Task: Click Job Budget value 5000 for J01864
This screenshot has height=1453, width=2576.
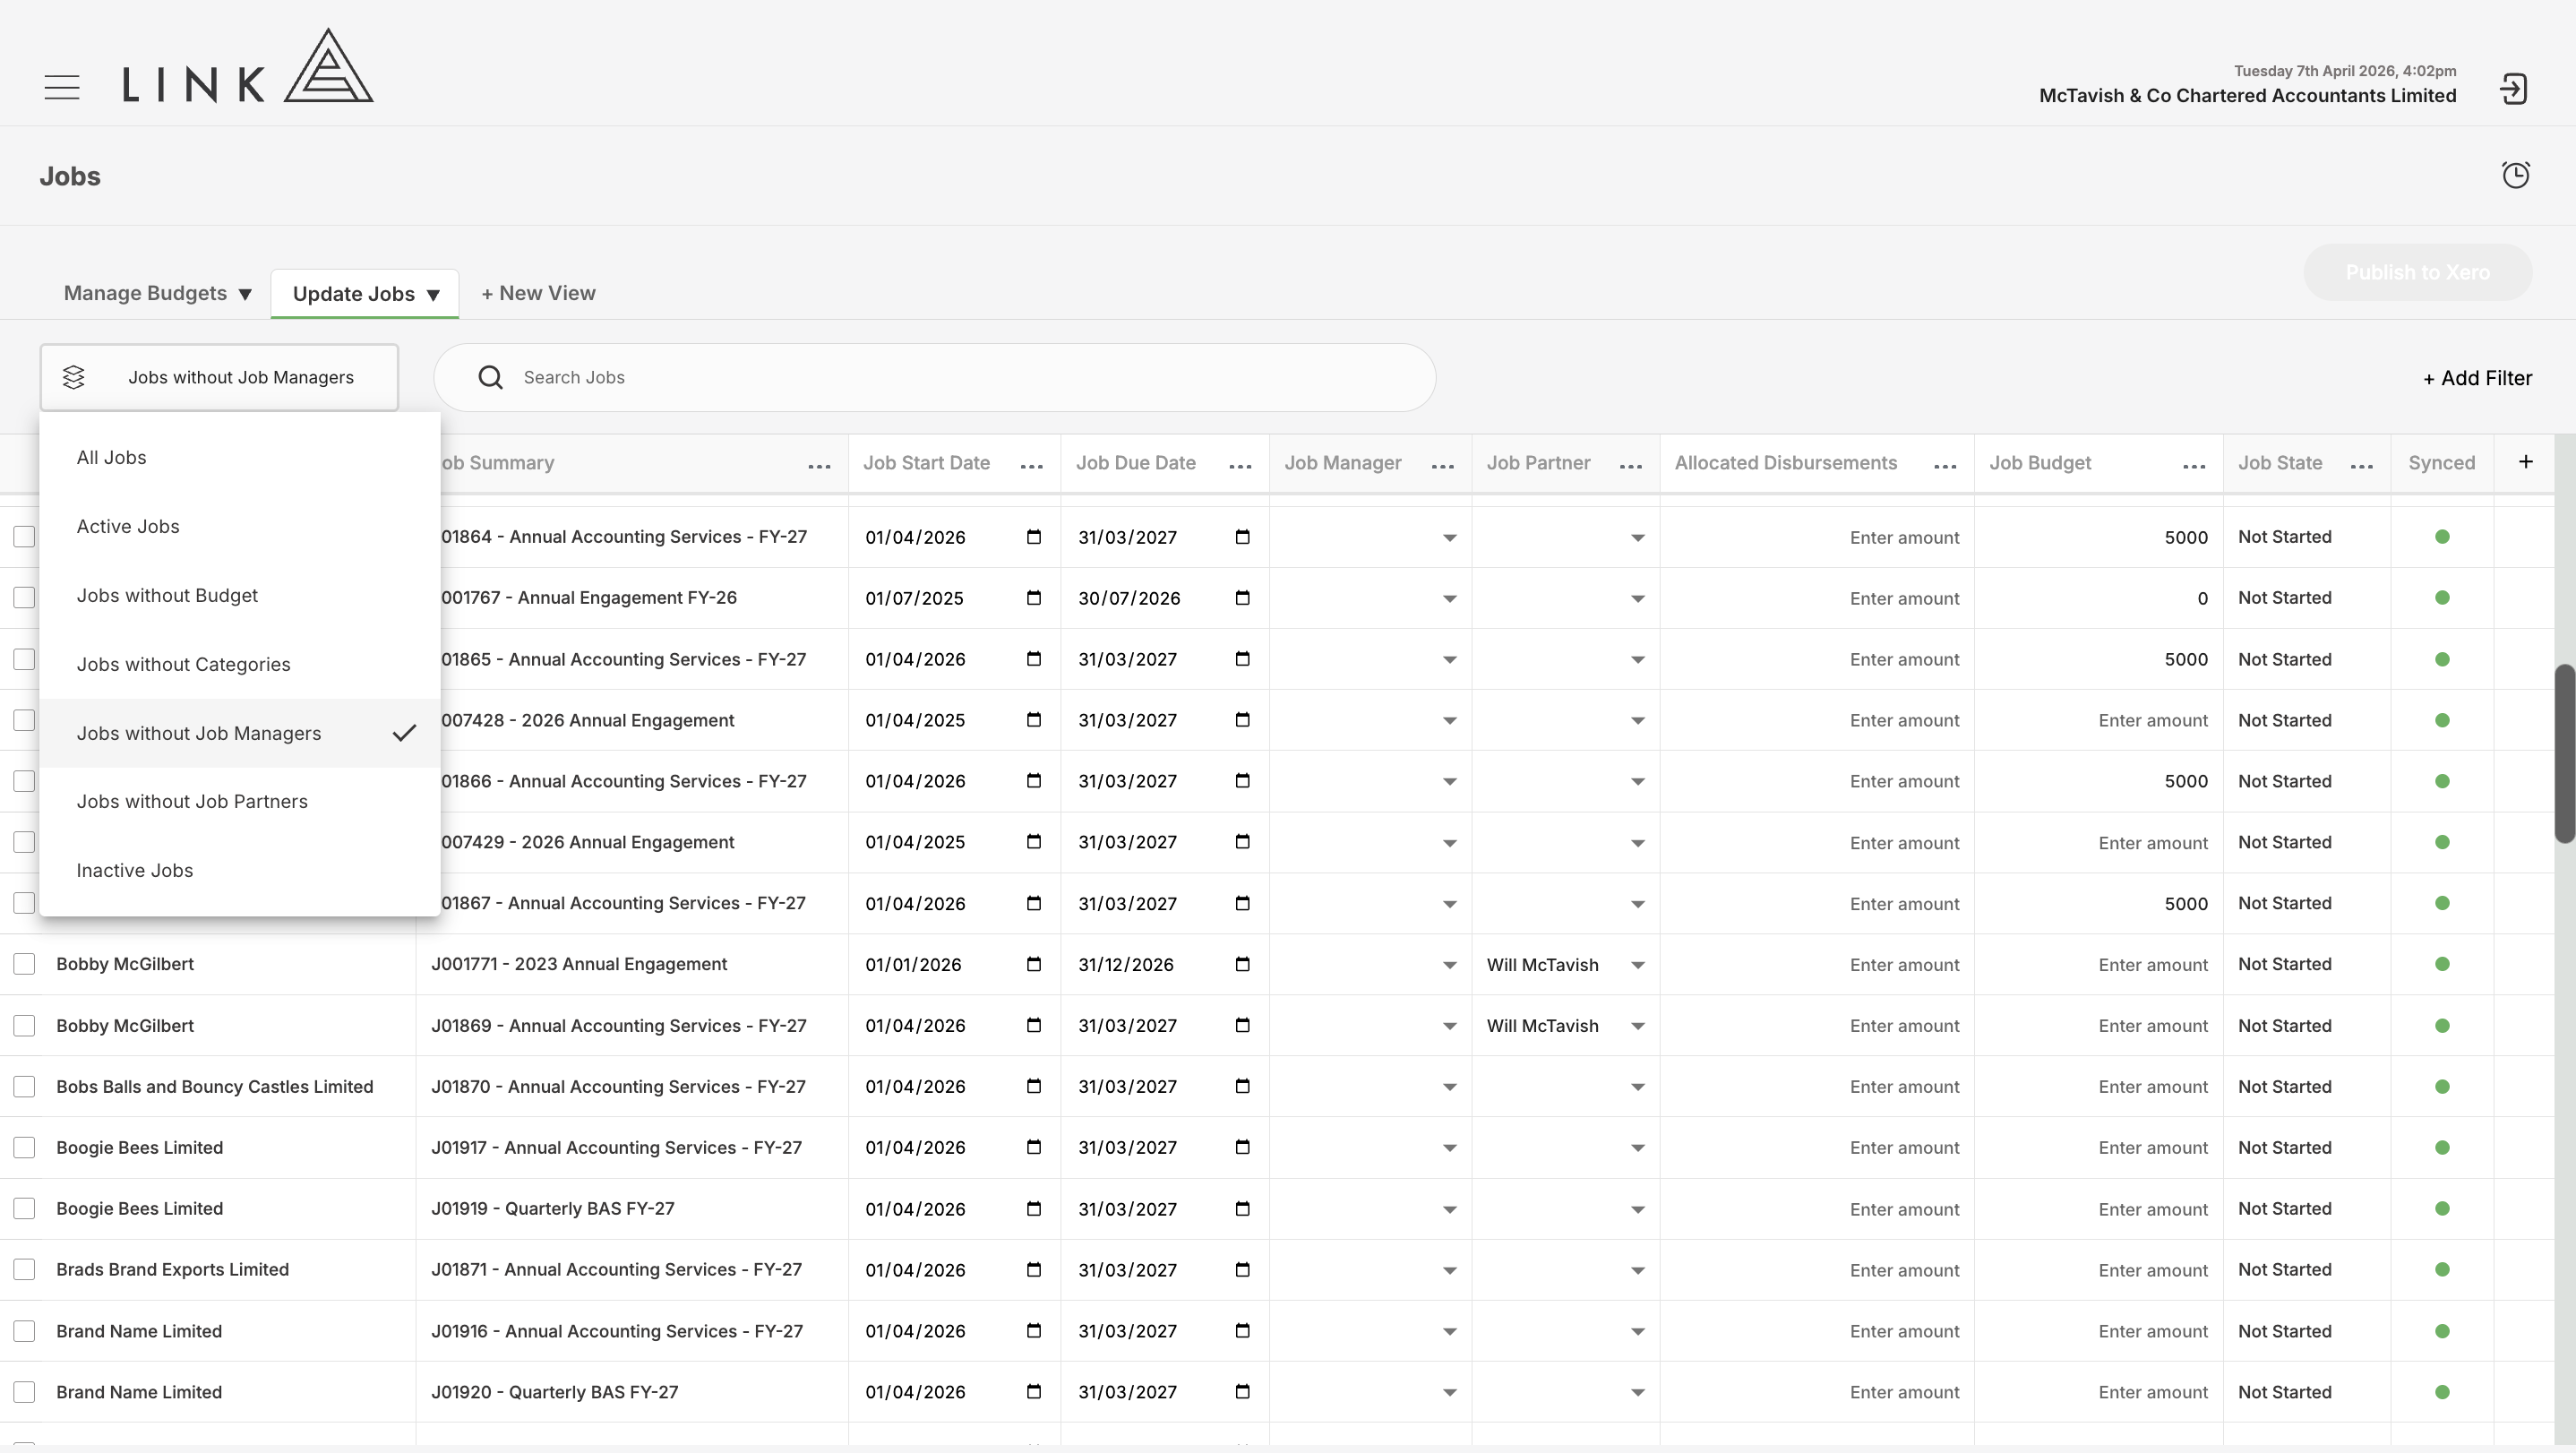Action: (2185, 537)
